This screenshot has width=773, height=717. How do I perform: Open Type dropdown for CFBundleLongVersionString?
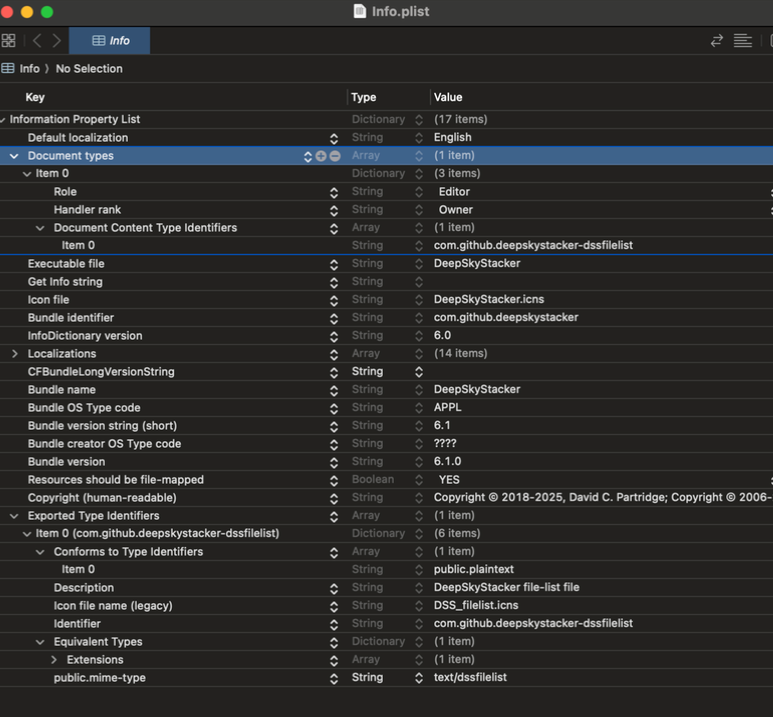tap(419, 372)
